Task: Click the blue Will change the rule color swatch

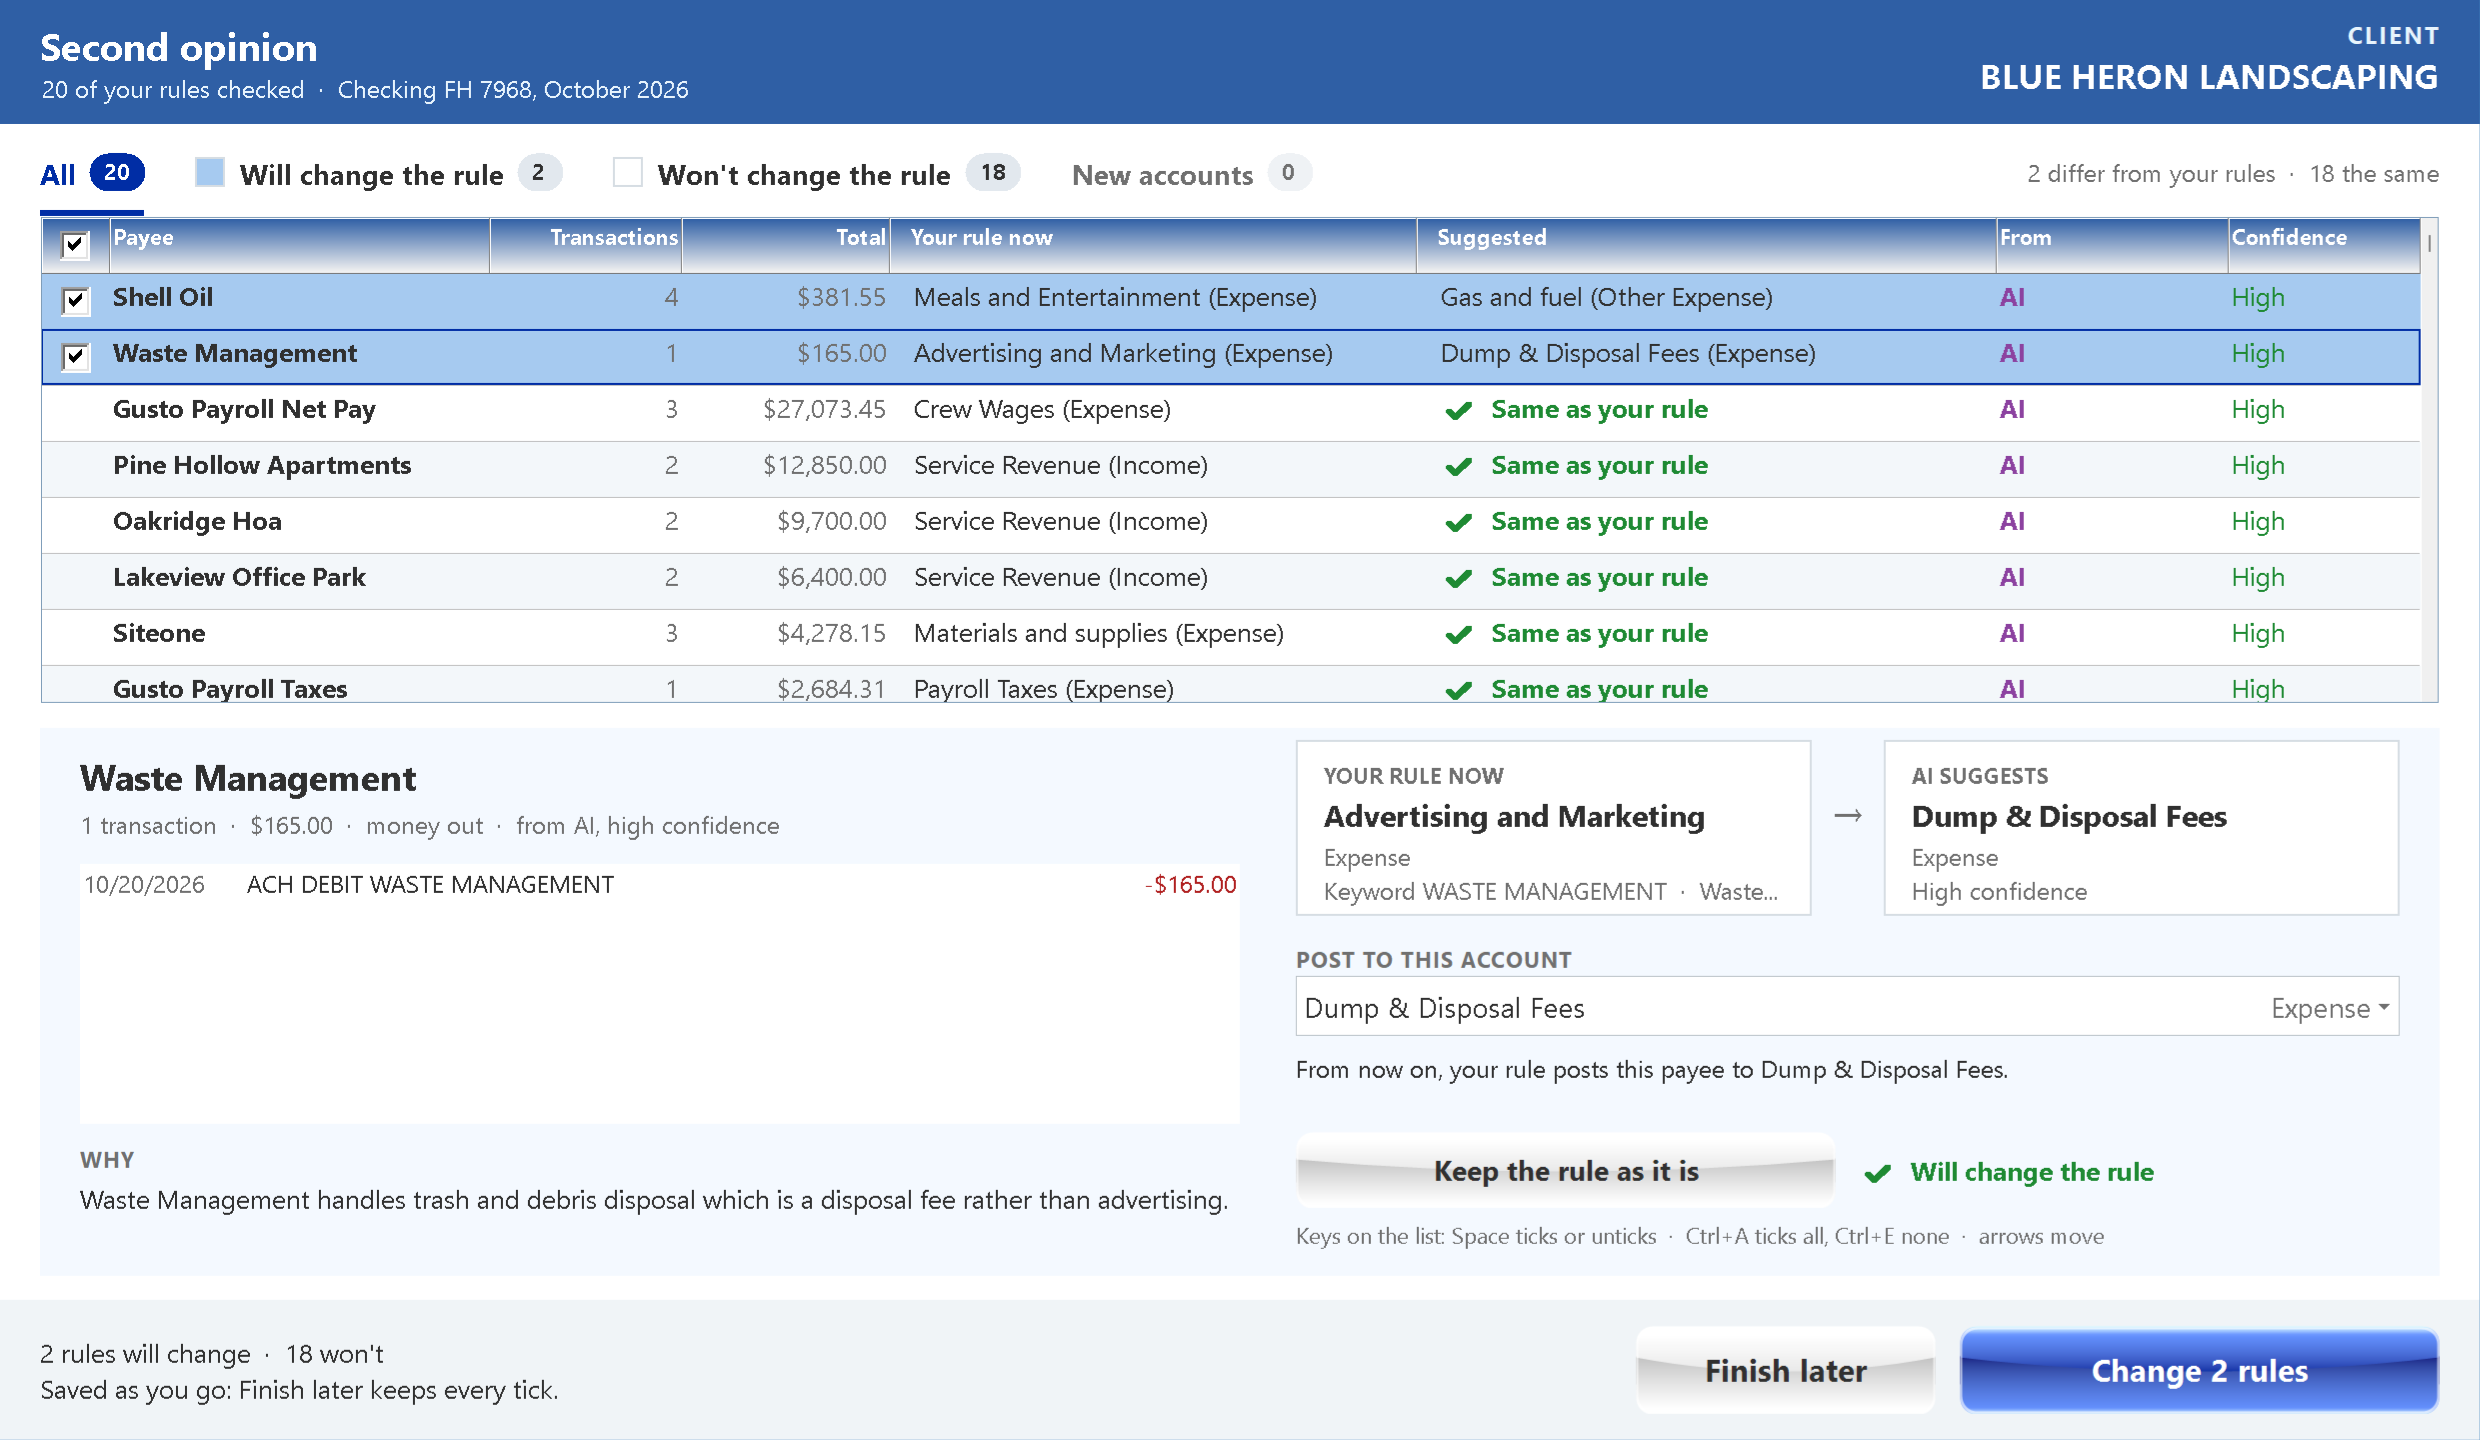Action: click(x=210, y=172)
